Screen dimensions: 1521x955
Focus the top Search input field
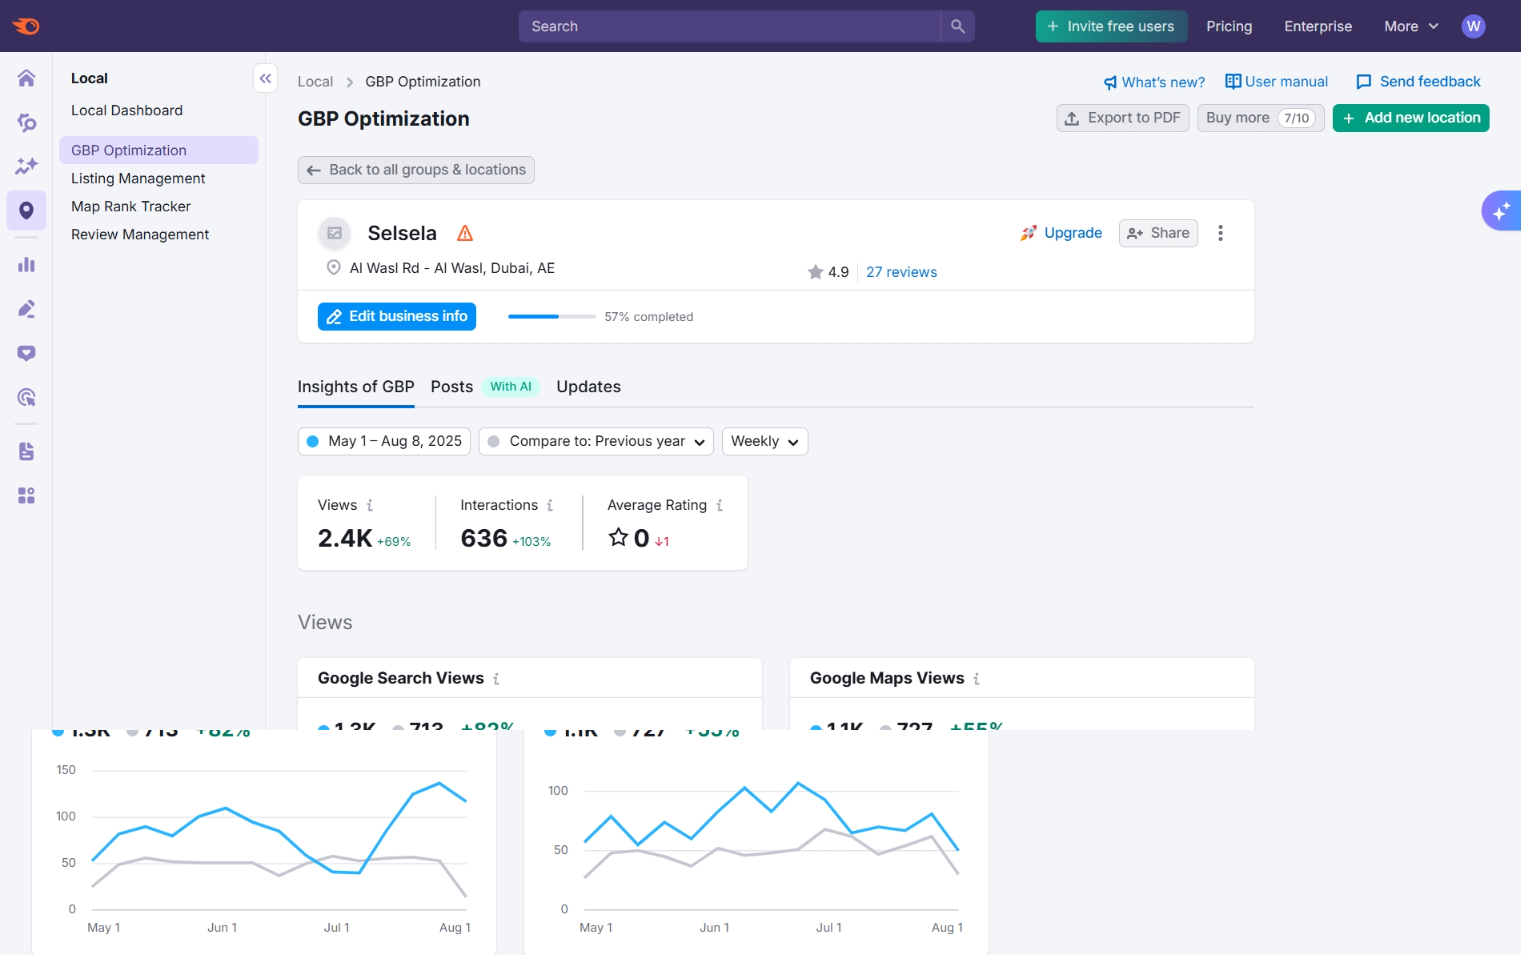point(730,26)
